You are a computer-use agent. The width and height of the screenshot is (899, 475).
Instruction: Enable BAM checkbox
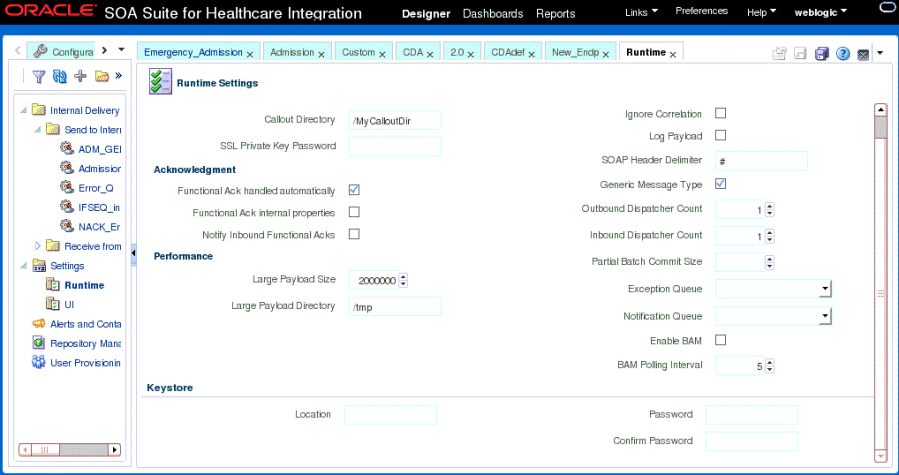tap(721, 340)
